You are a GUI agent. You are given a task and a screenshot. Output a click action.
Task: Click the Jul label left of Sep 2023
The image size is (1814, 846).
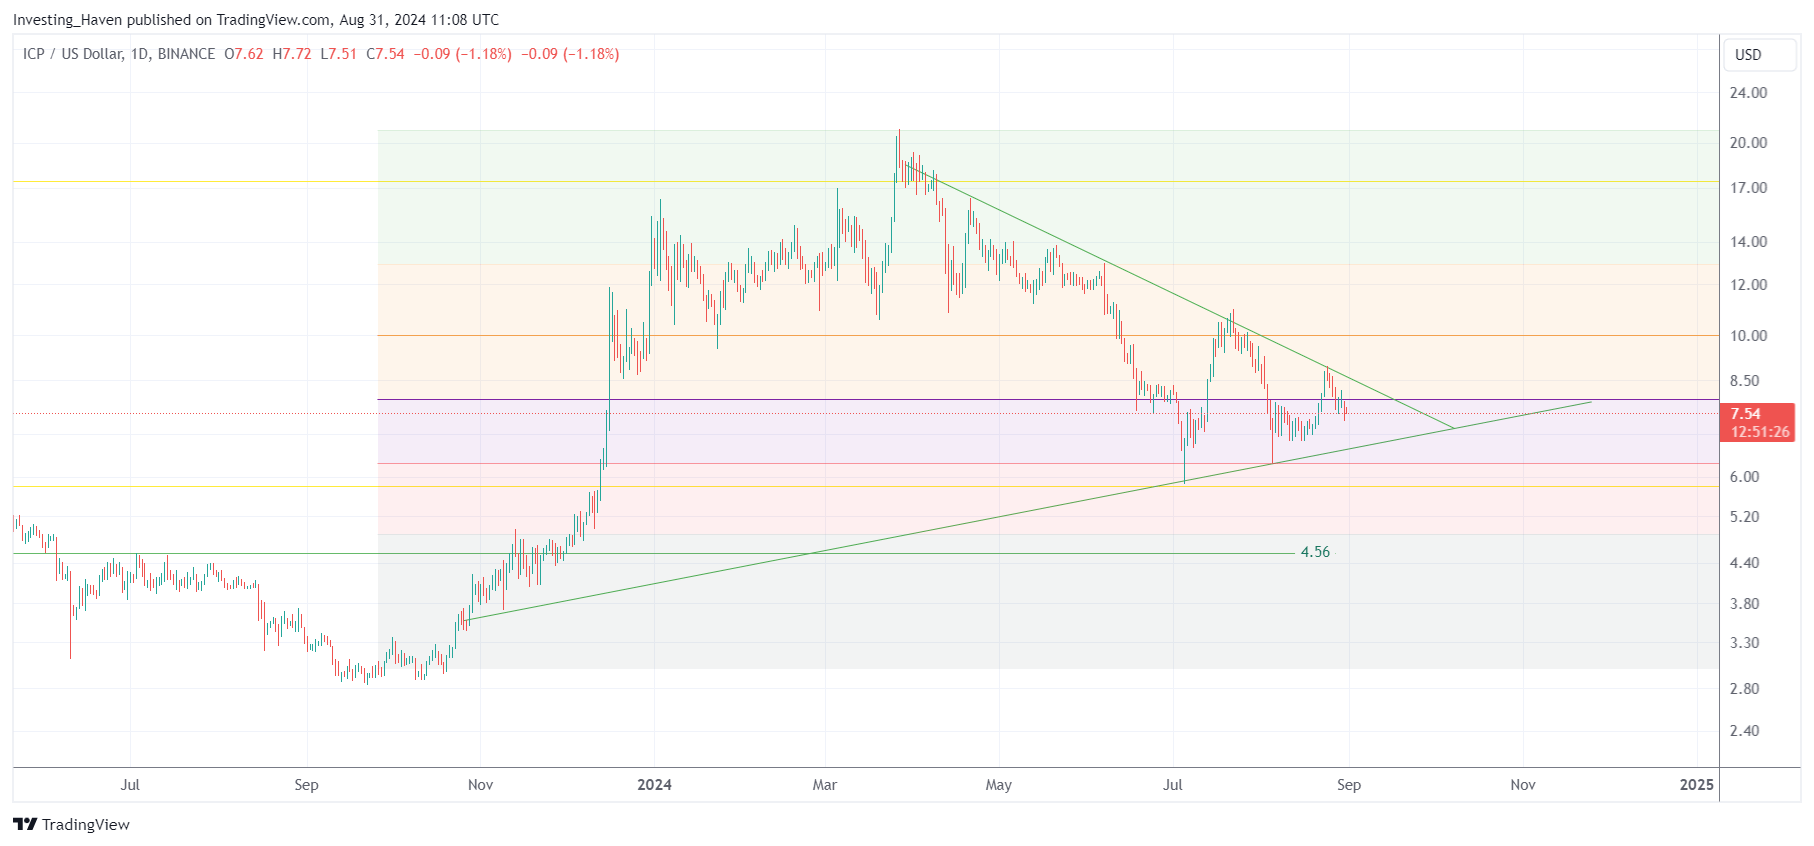click(x=130, y=785)
